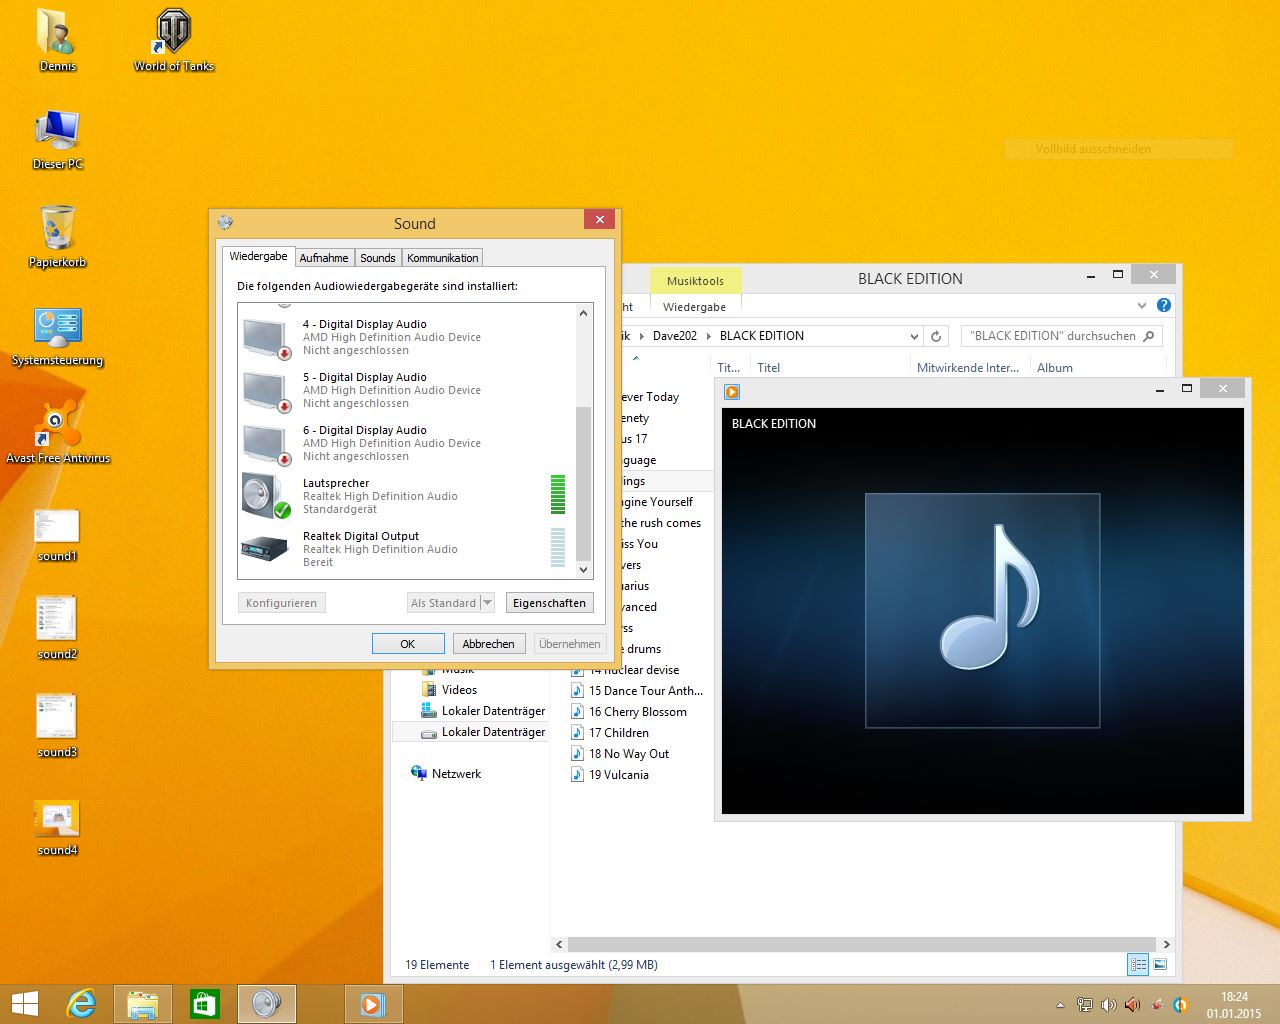
Task: Open Internet Explorer from the taskbar
Action: (x=81, y=1003)
